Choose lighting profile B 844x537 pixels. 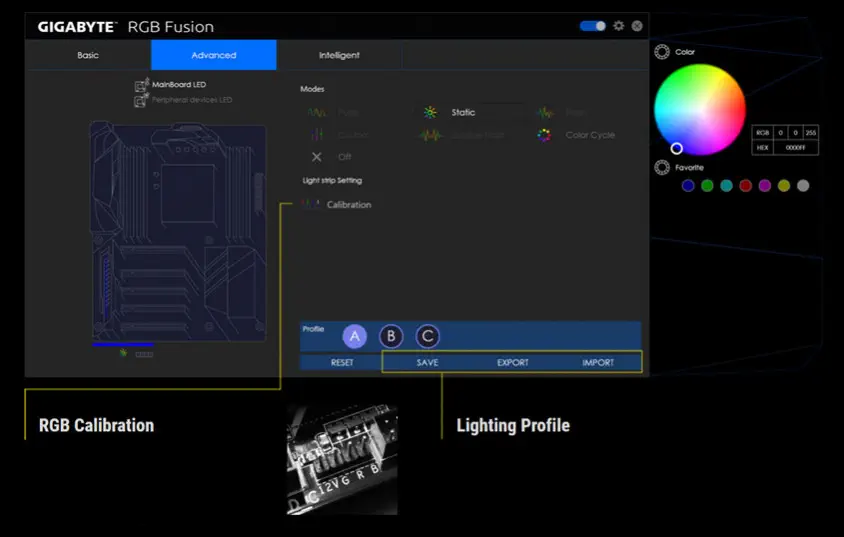coord(391,336)
